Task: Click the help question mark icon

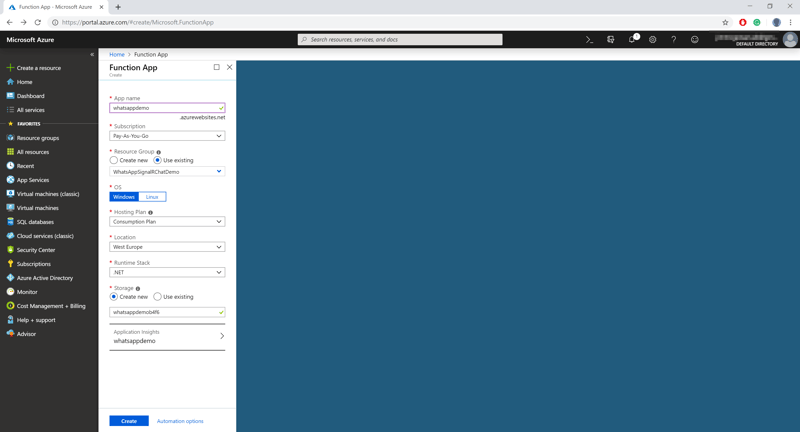Action: tap(674, 40)
